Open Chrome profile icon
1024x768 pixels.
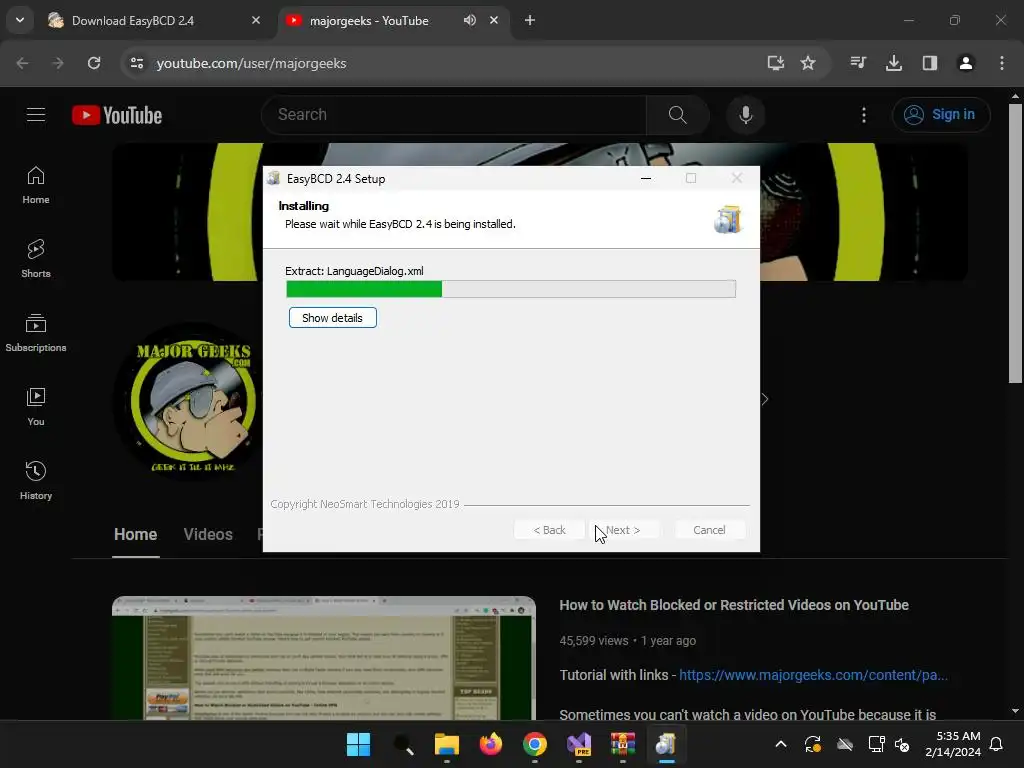point(966,63)
